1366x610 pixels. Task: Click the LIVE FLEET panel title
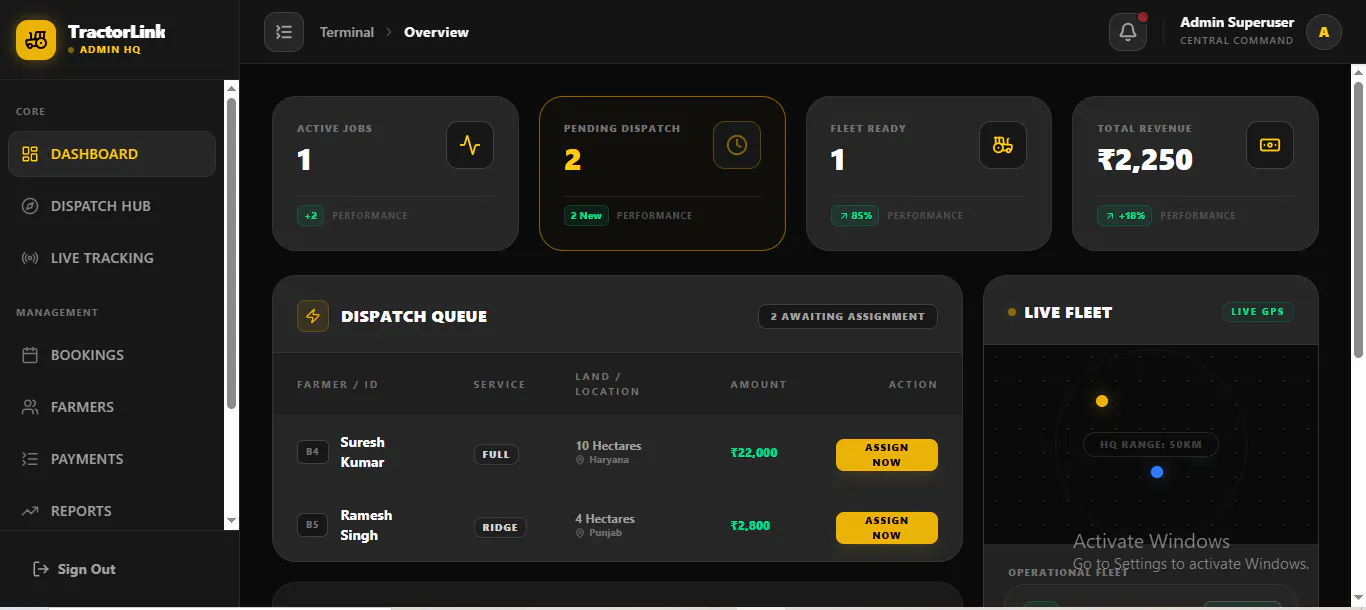tap(1068, 312)
